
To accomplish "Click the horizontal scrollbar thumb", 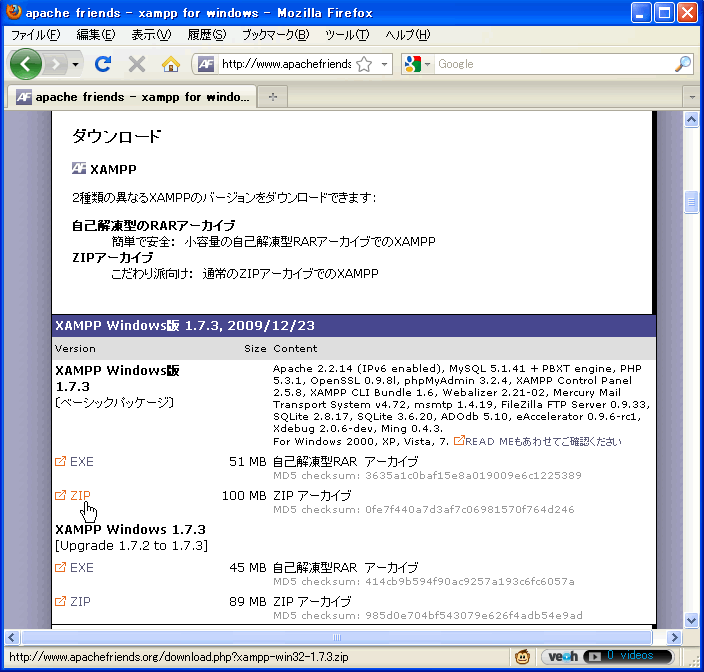I will point(337,637).
